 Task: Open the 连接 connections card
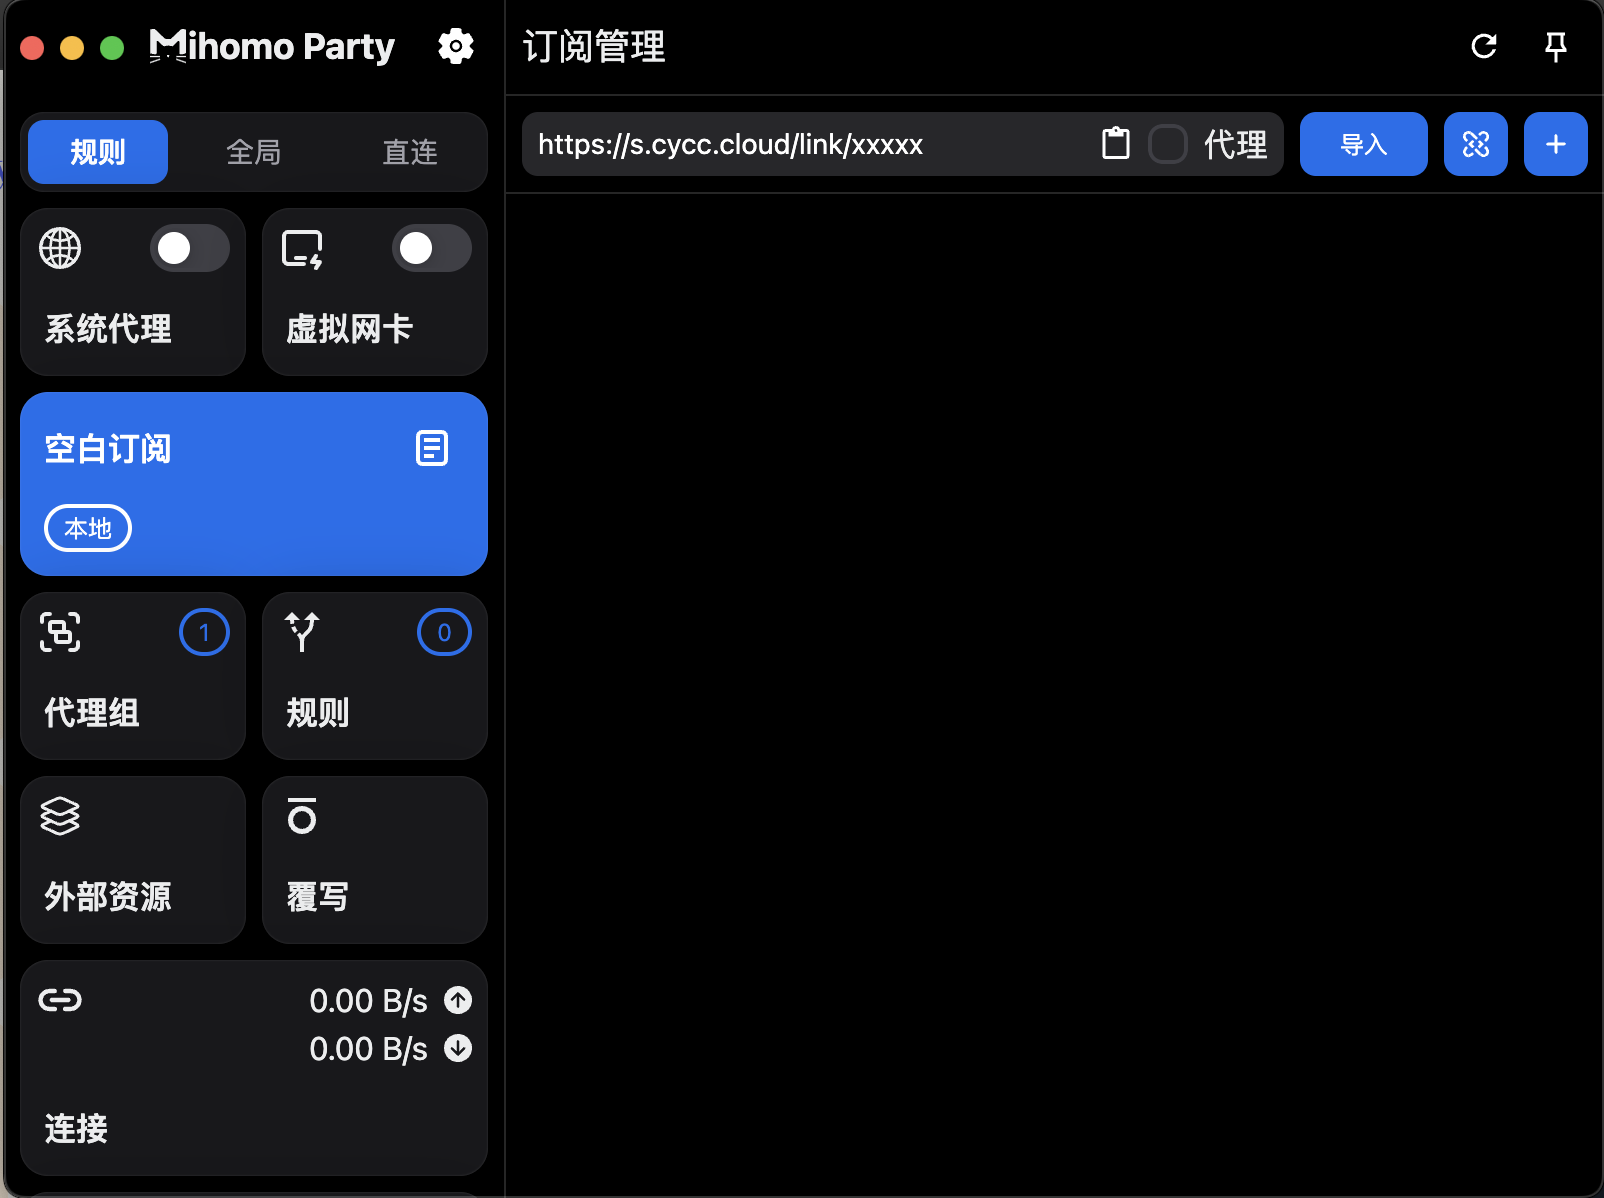coord(254,1068)
